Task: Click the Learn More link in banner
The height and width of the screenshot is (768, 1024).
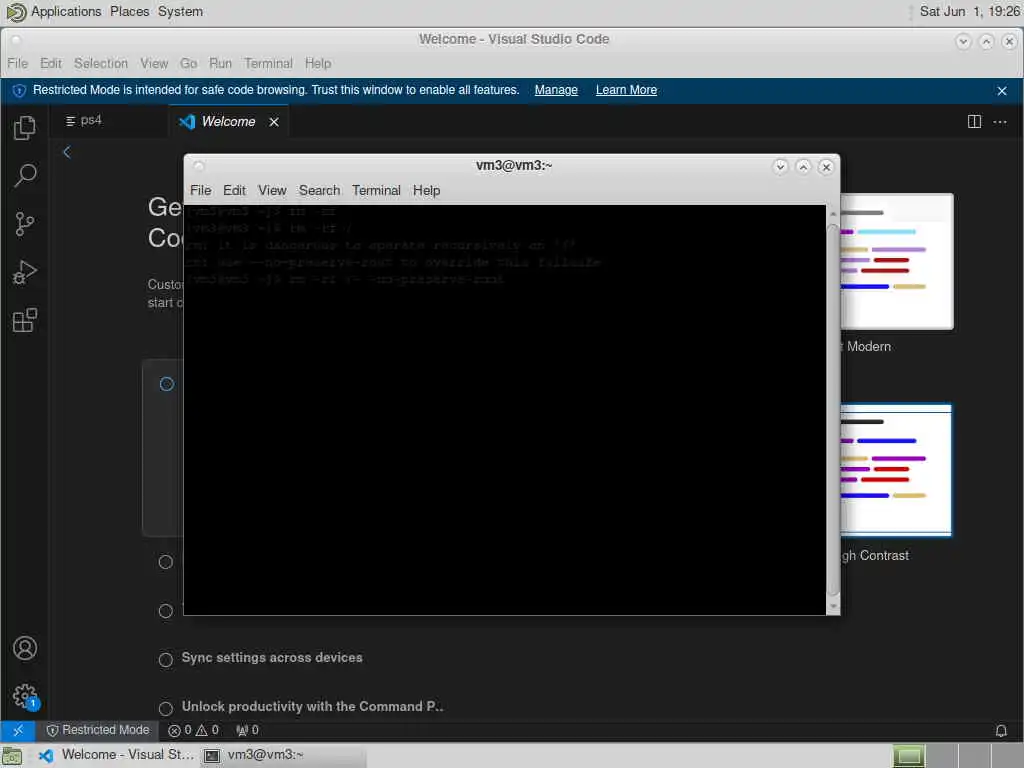Action: (626, 90)
